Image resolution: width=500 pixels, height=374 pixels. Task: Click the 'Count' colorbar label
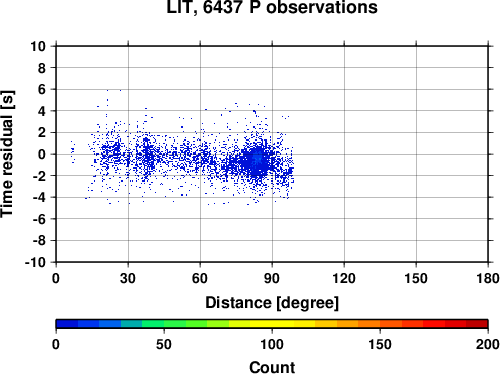(x=272, y=367)
